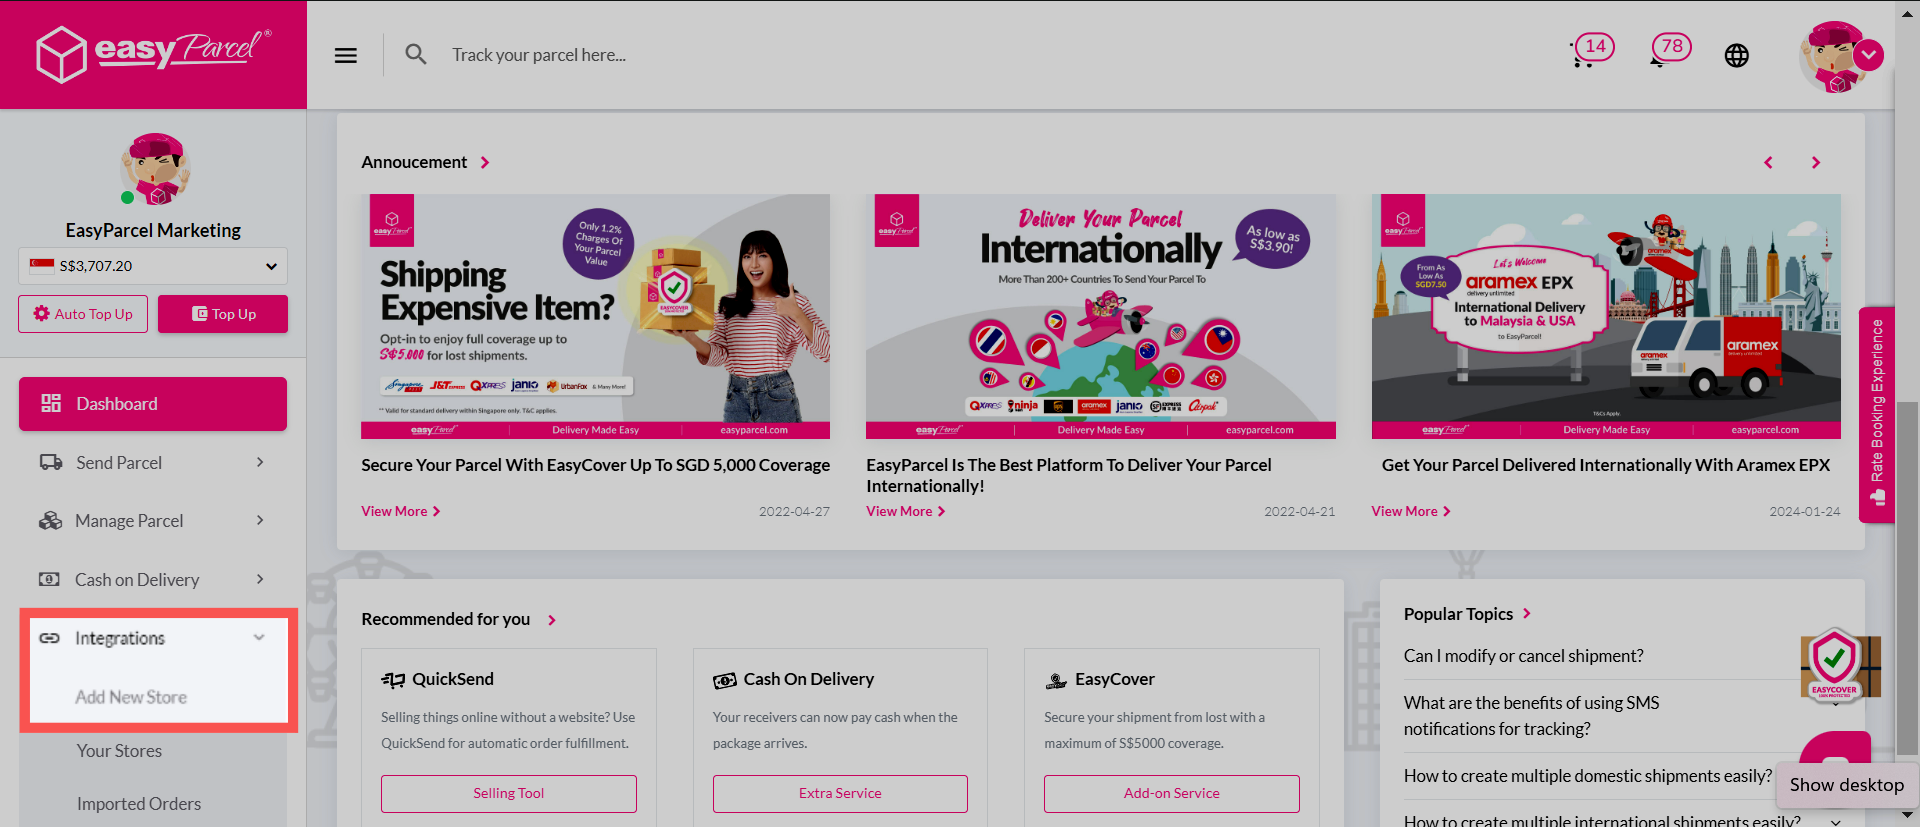
Task: Click the EasyParcel logo
Action: 153,53
